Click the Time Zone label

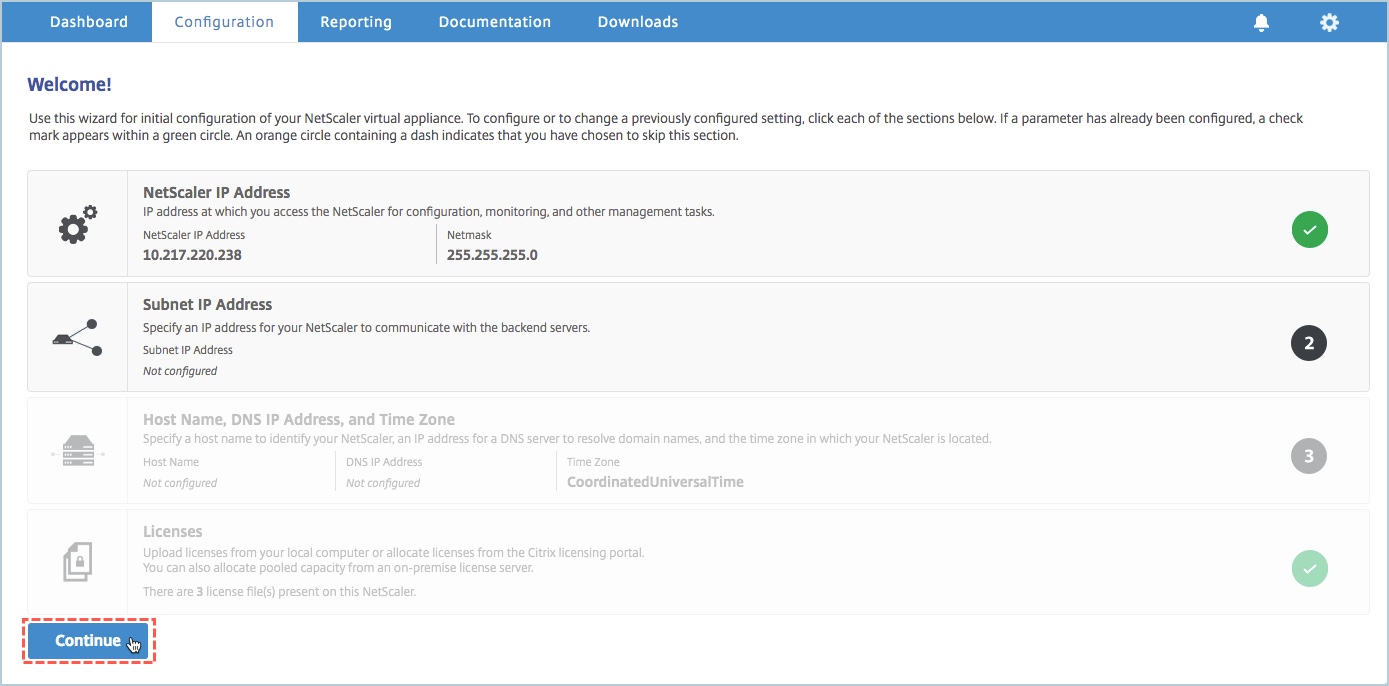point(593,462)
